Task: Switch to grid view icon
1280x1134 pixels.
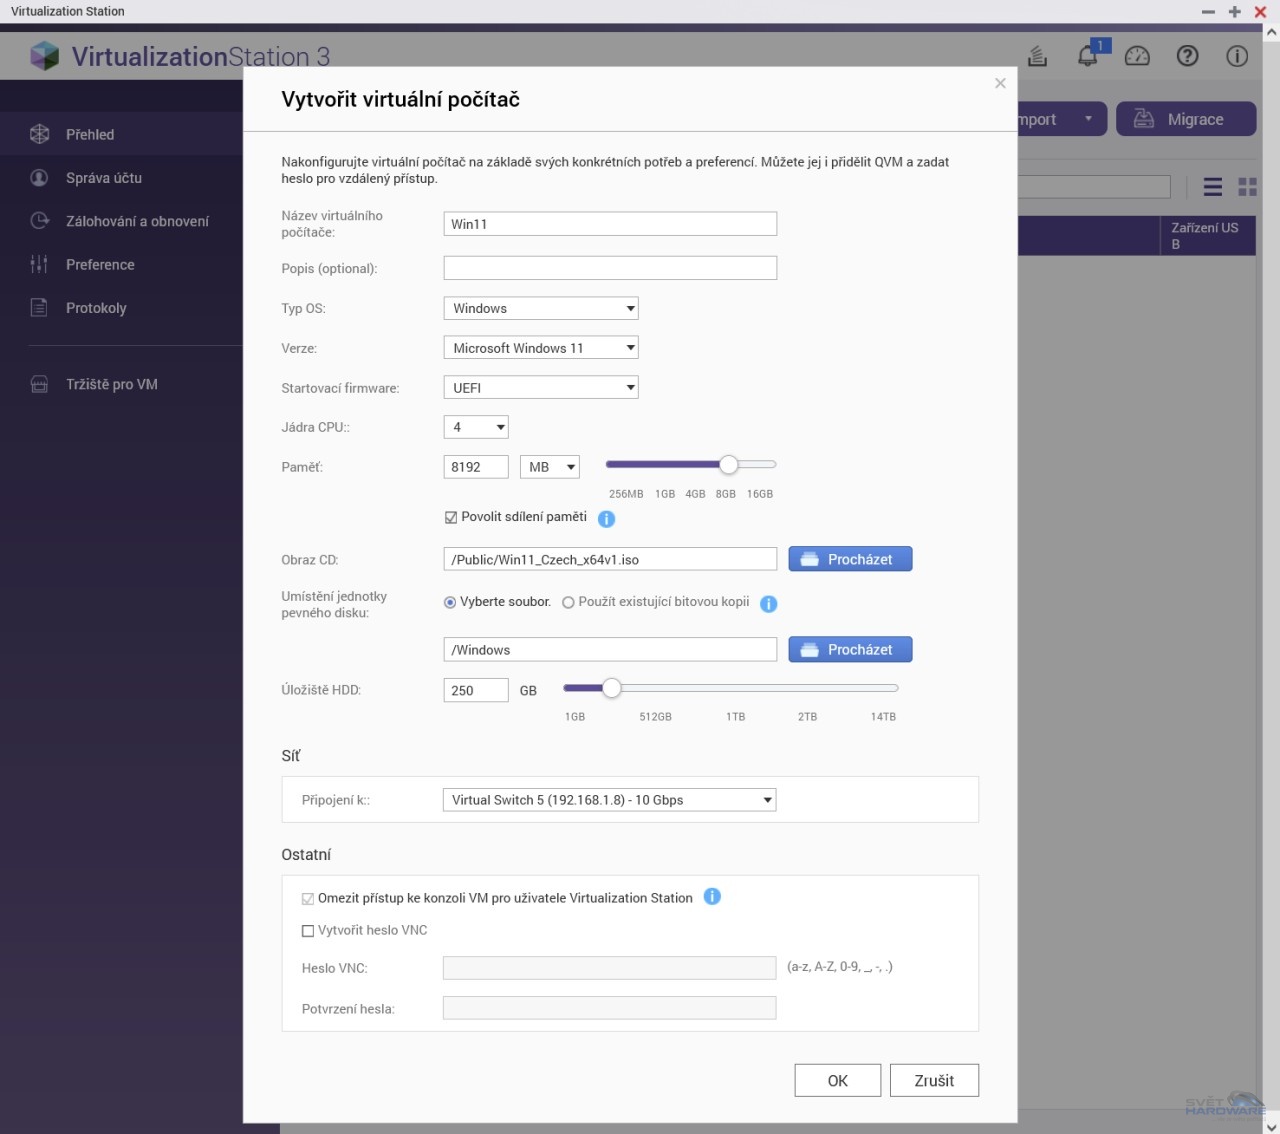Action: pos(1247,187)
